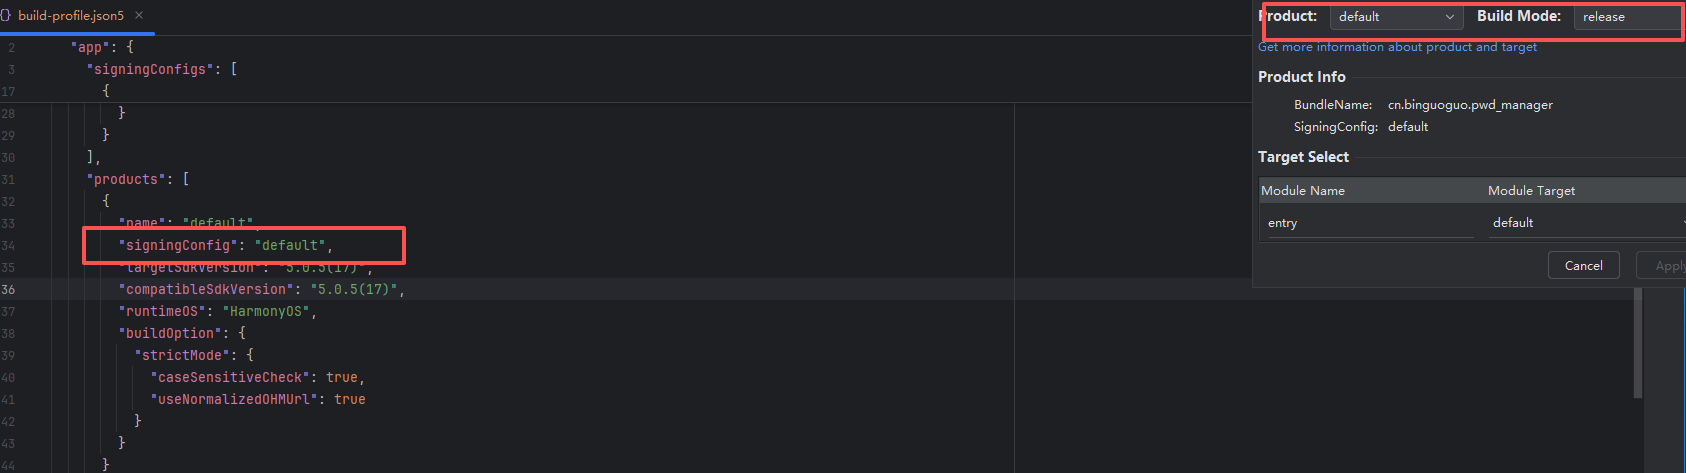The image size is (1686, 473).
Task: Click the BundleName value cn.binguoguo.pwd_manager
Action: [1470, 105]
